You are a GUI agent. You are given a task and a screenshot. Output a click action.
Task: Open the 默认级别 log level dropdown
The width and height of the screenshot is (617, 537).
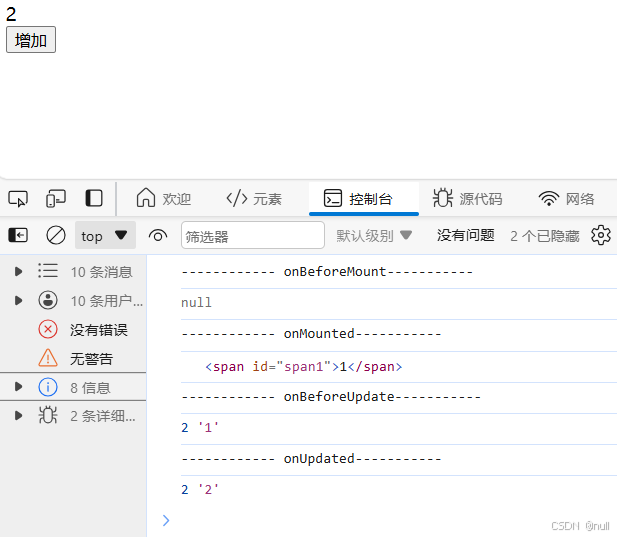pos(374,236)
